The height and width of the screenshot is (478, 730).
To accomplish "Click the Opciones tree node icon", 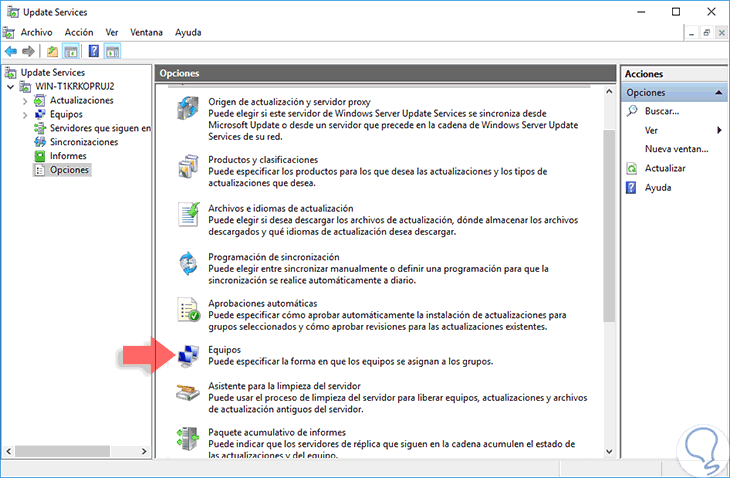I will click(x=40, y=170).
